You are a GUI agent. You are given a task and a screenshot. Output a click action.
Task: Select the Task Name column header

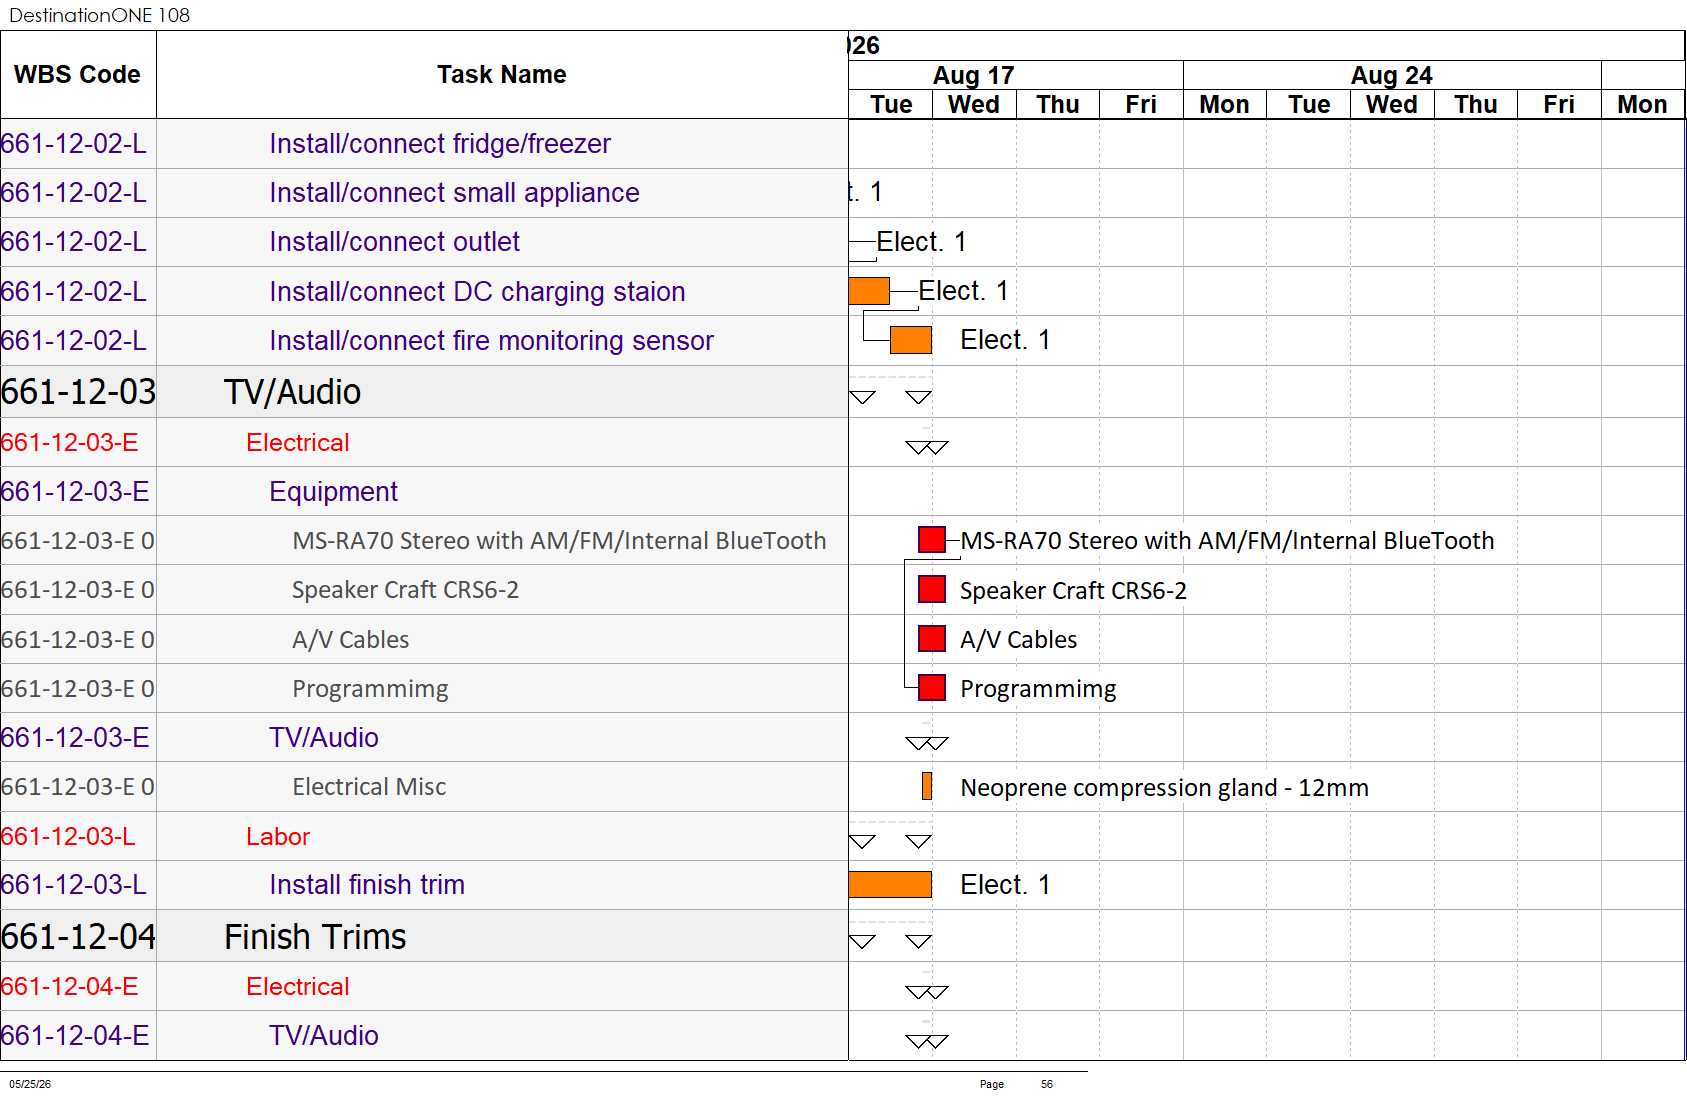[x=502, y=75]
